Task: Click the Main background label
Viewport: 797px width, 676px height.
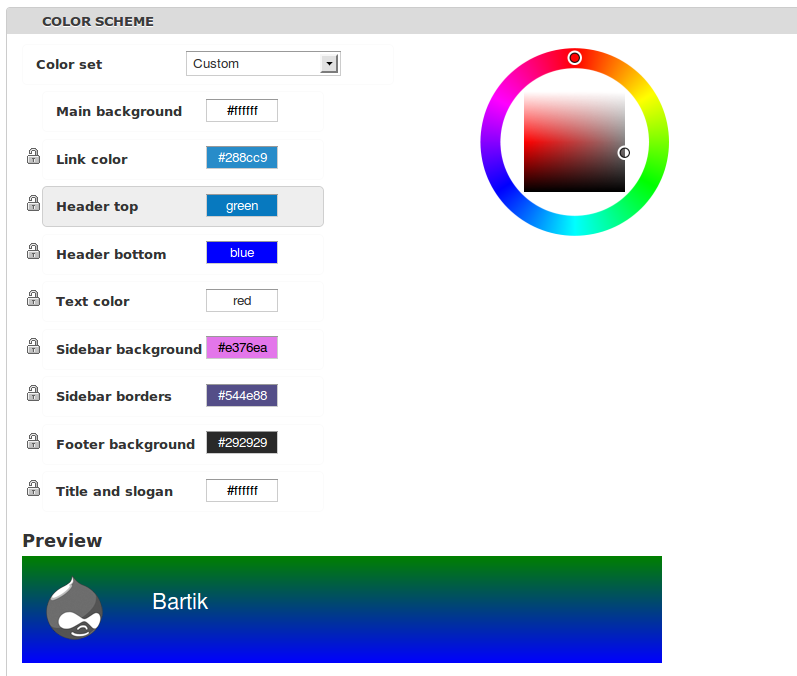Action: coord(119,111)
